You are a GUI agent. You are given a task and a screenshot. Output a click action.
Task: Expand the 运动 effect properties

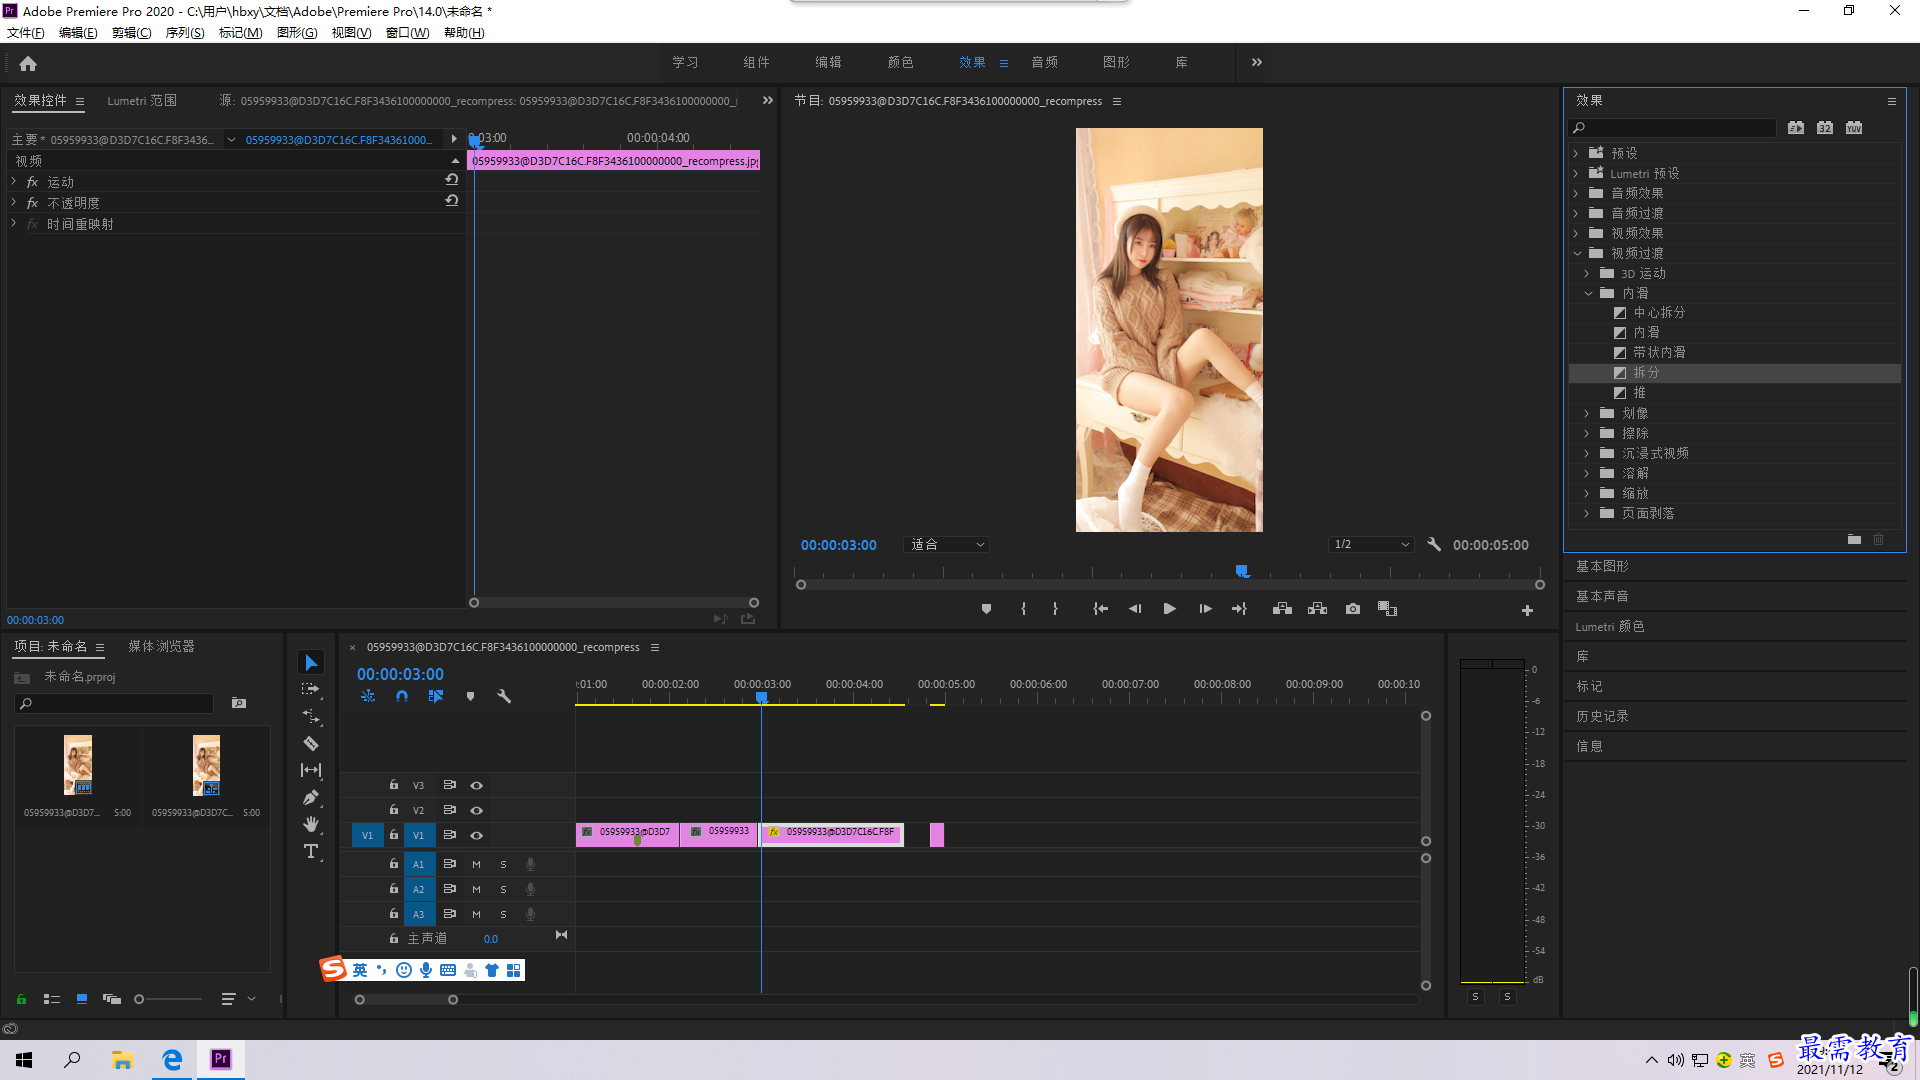(14, 182)
